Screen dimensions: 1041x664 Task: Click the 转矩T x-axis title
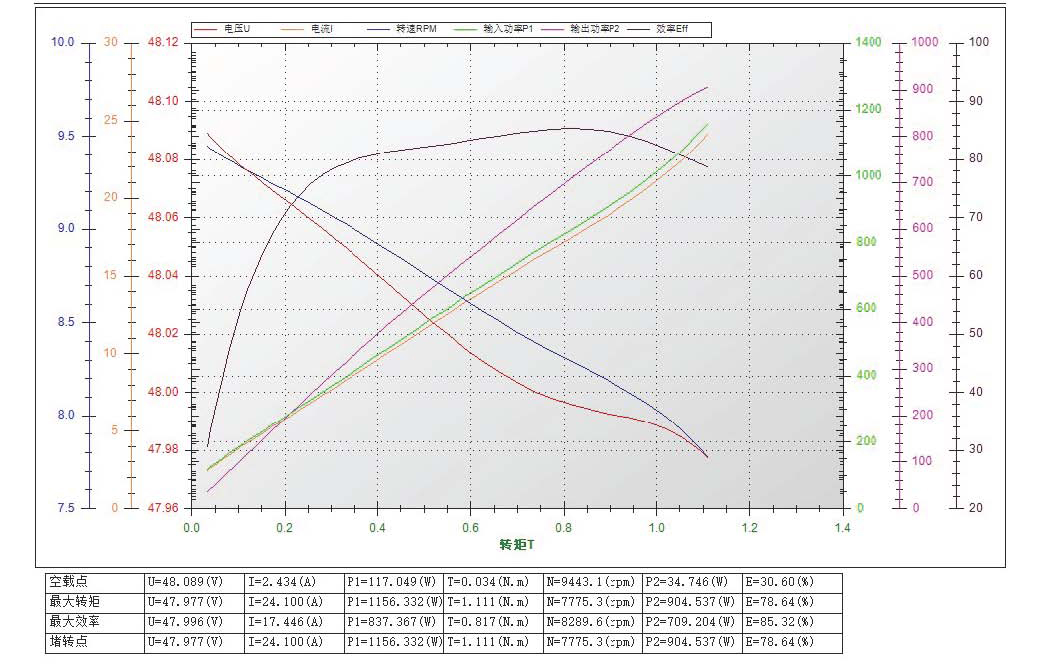[x=517, y=545]
